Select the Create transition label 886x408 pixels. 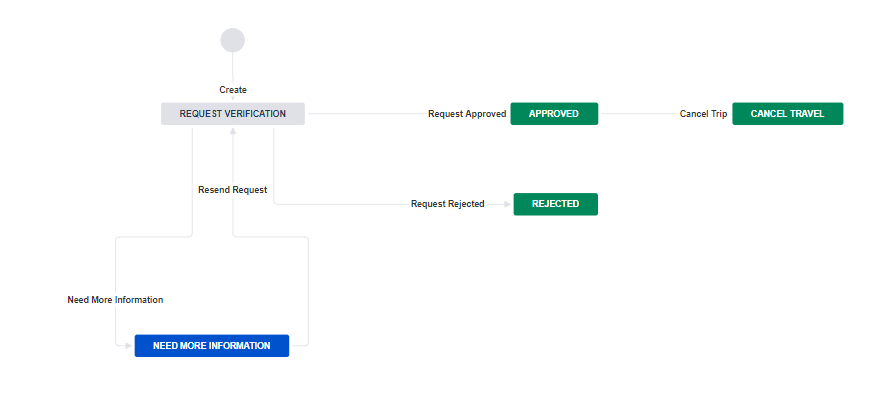[x=233, y=90]
